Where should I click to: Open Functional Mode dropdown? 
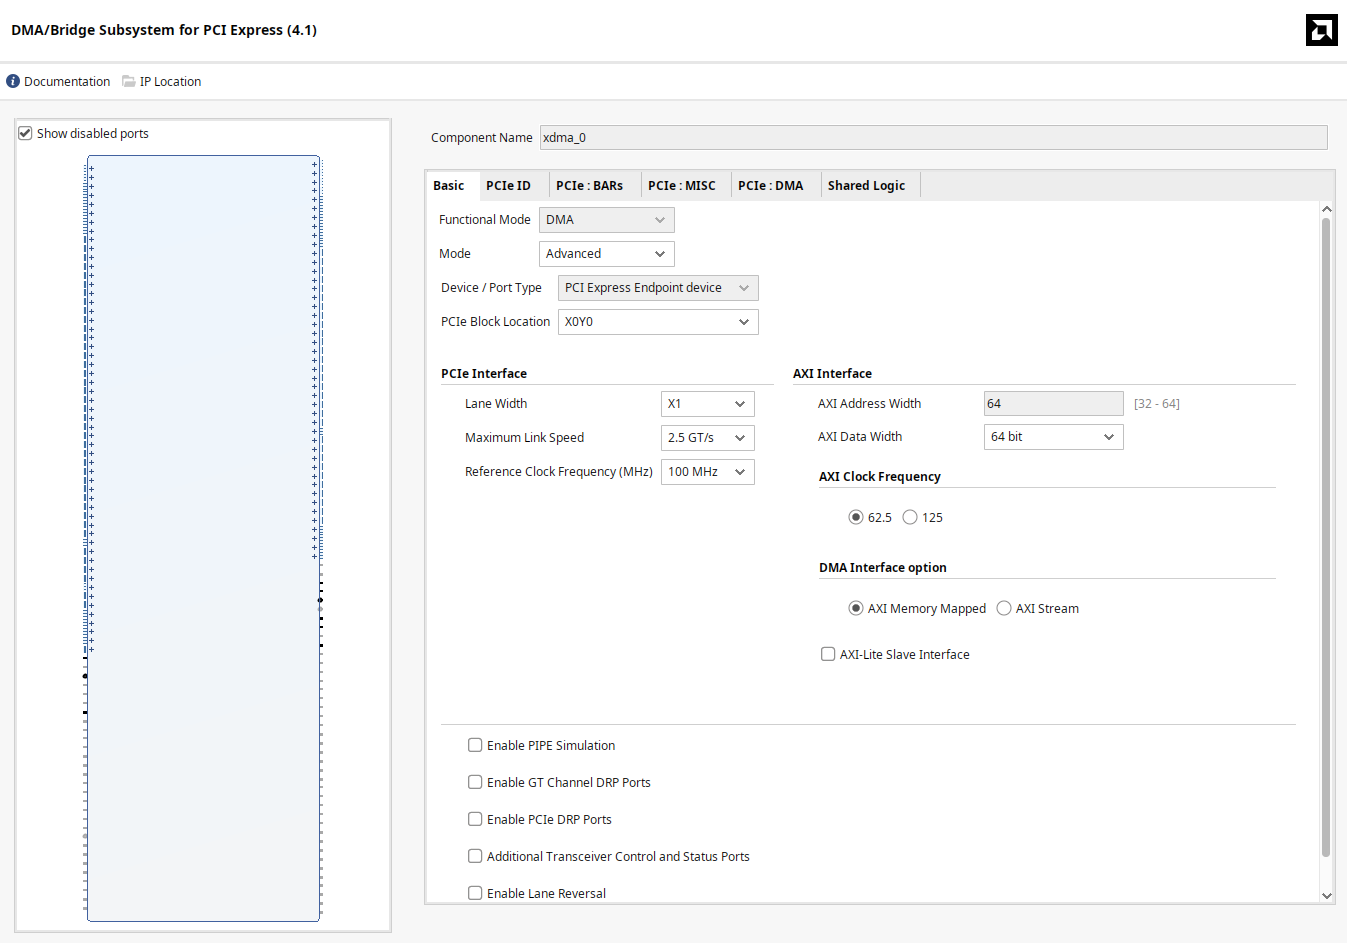point(607,220)
